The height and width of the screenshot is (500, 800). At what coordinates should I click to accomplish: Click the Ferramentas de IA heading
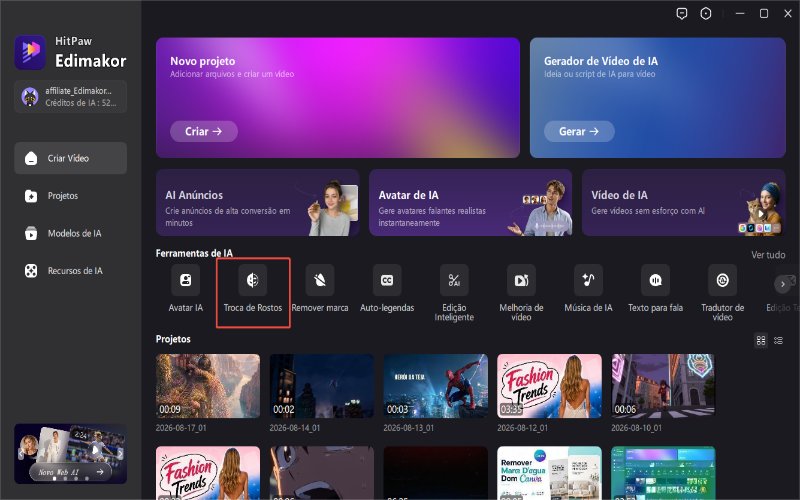pyautogui.click(x=194, y=253)
